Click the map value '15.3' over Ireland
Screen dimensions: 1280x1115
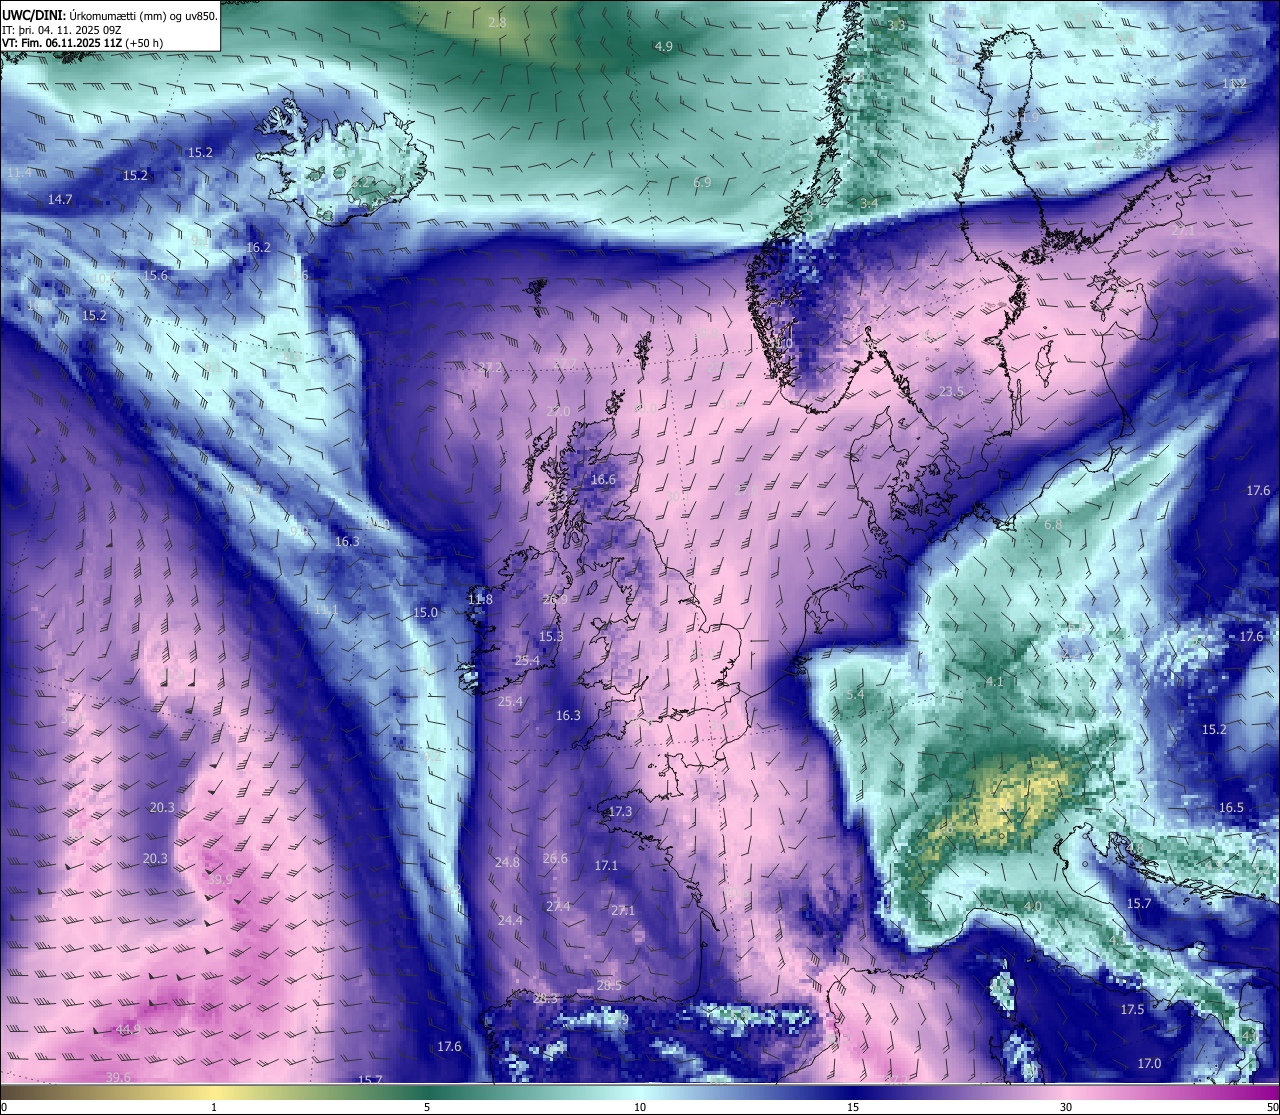pos(551,637)
